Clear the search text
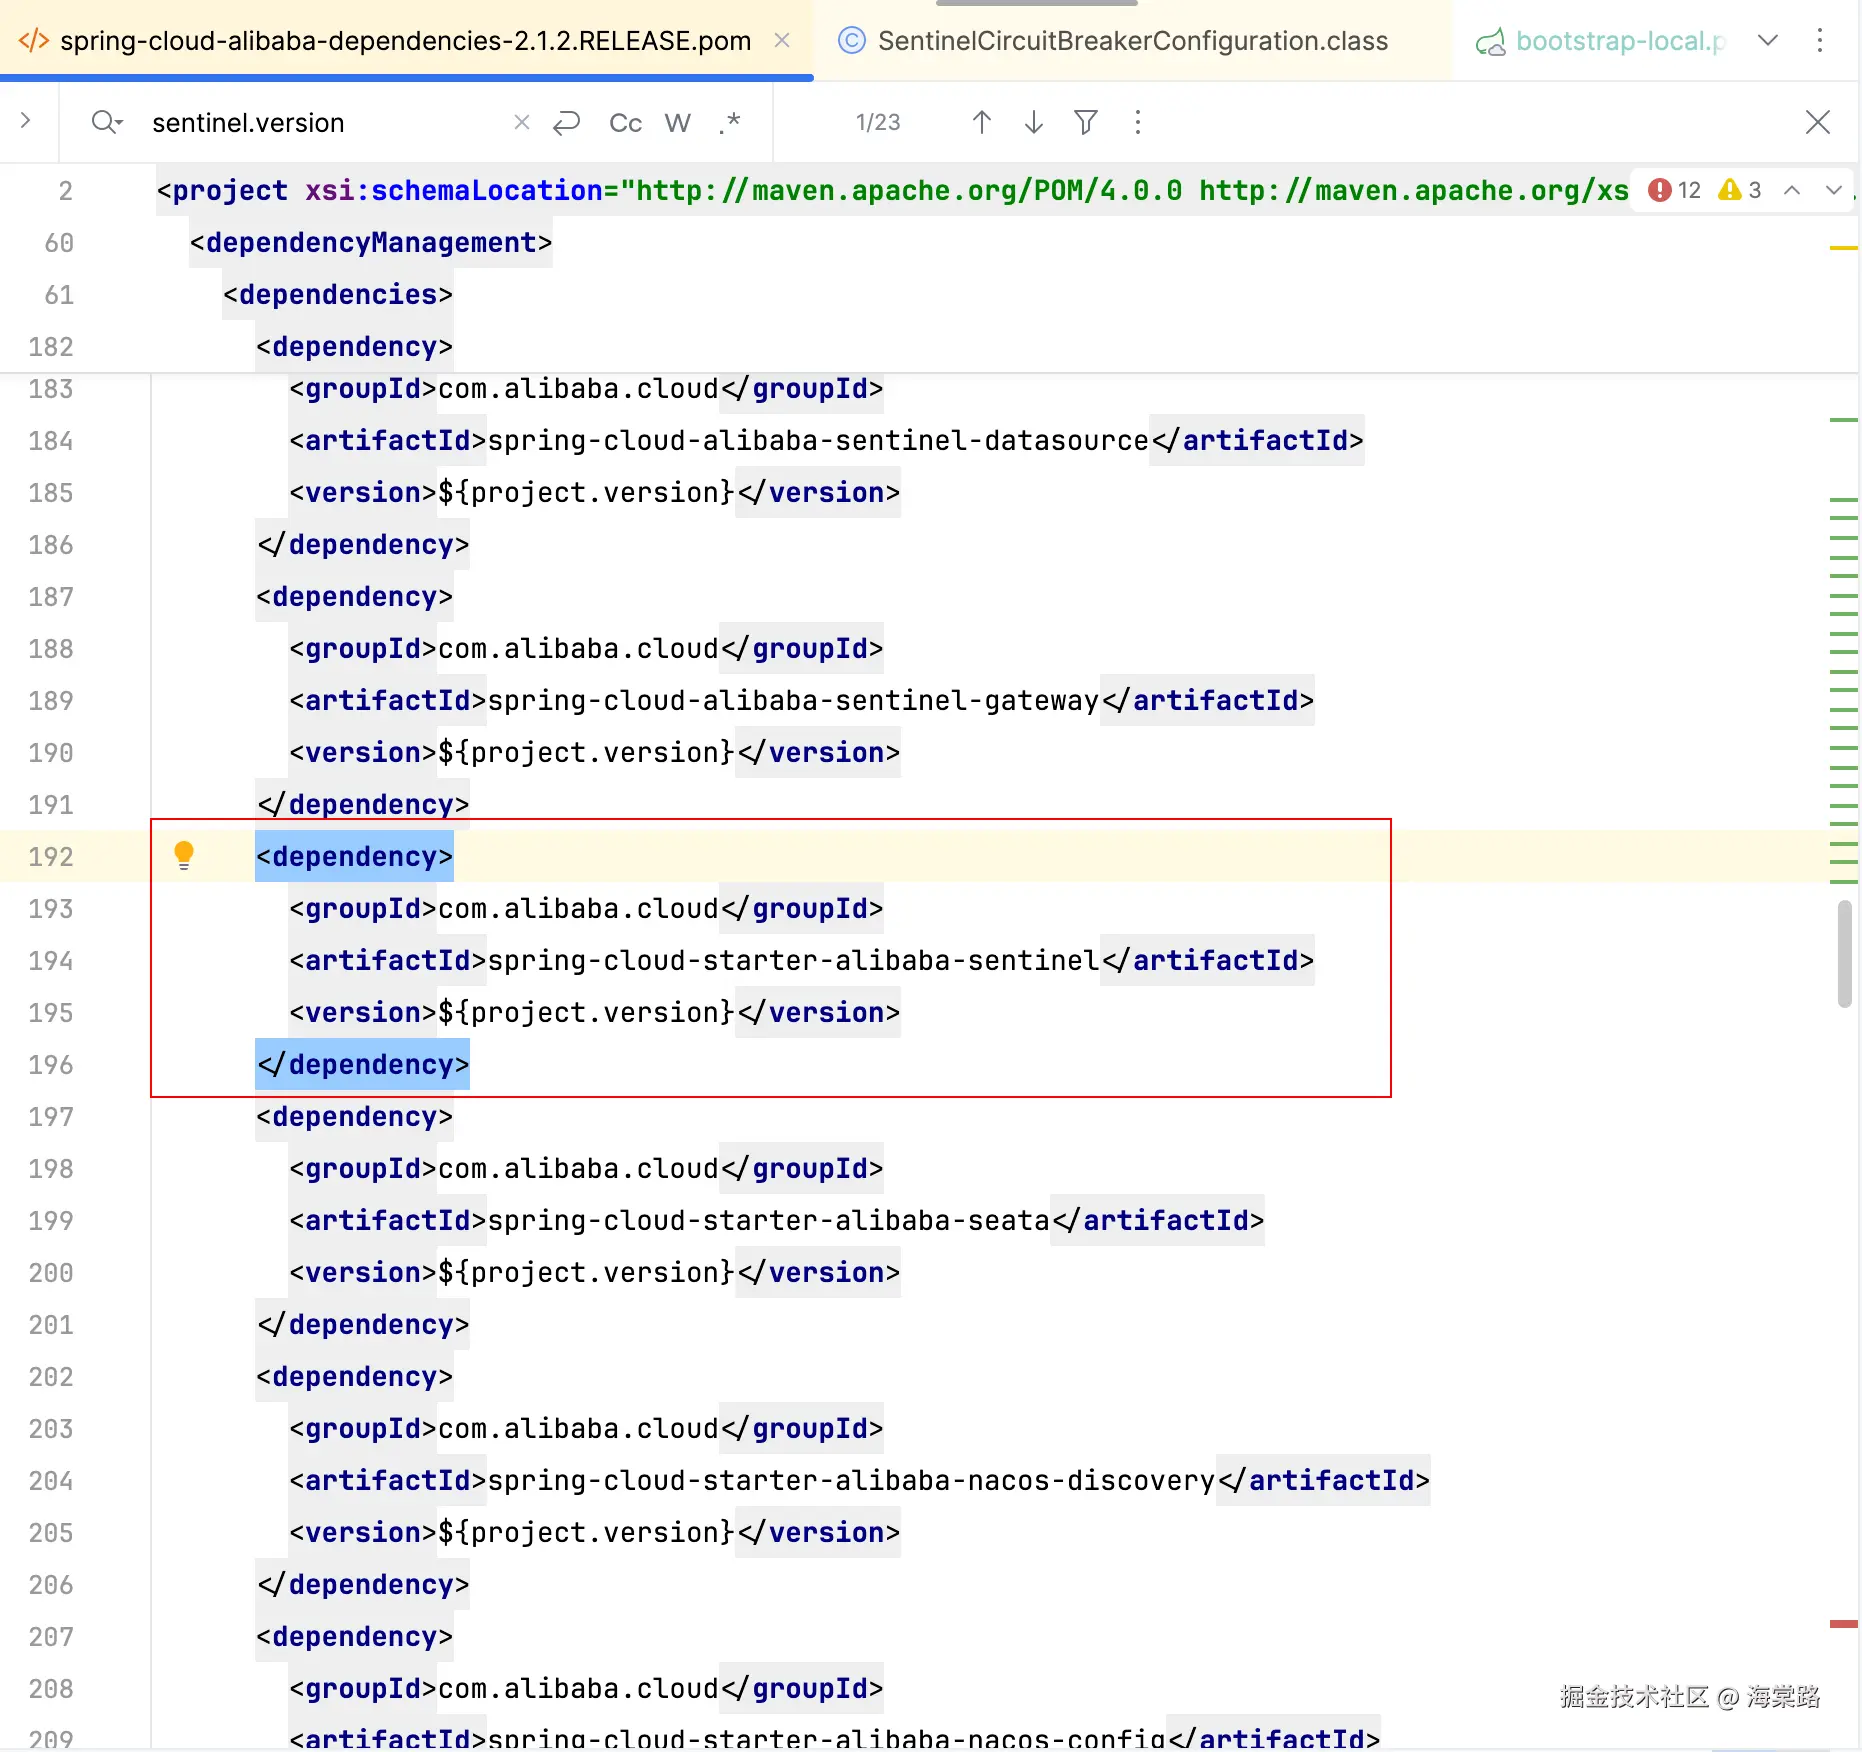1862x1752 pixels. [521, 122]
